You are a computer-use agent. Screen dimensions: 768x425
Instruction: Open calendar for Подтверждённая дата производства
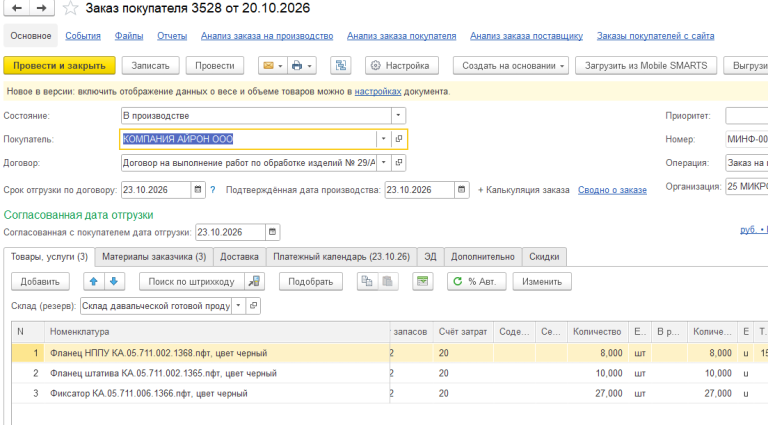(461, 189)
